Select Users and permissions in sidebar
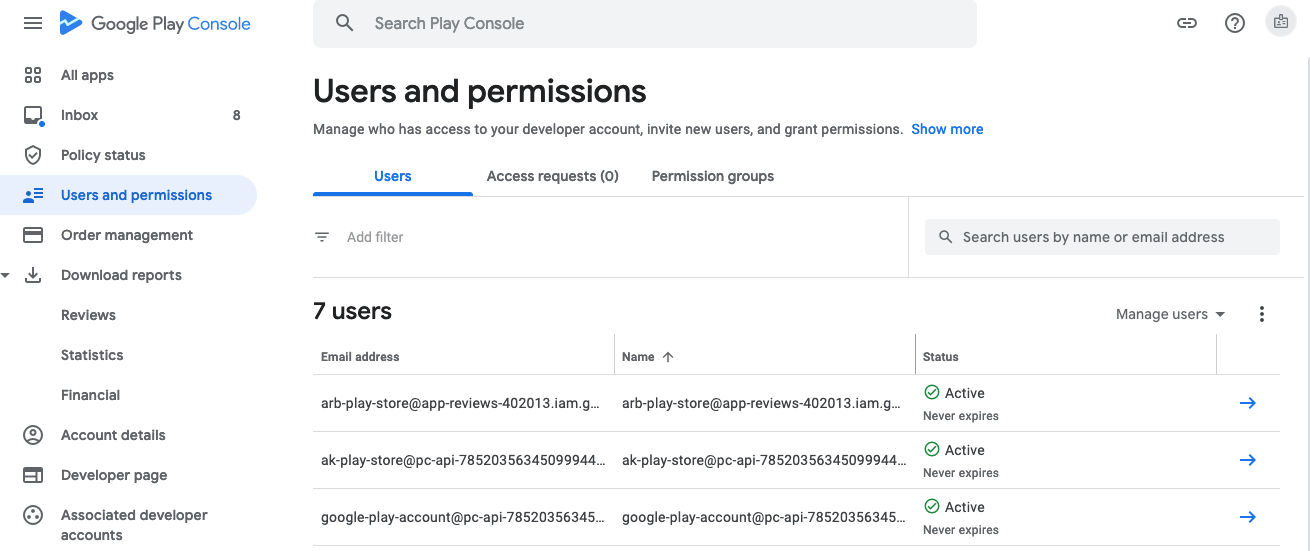This screenshot has height=551, width=1310. [x=128, y=195]
